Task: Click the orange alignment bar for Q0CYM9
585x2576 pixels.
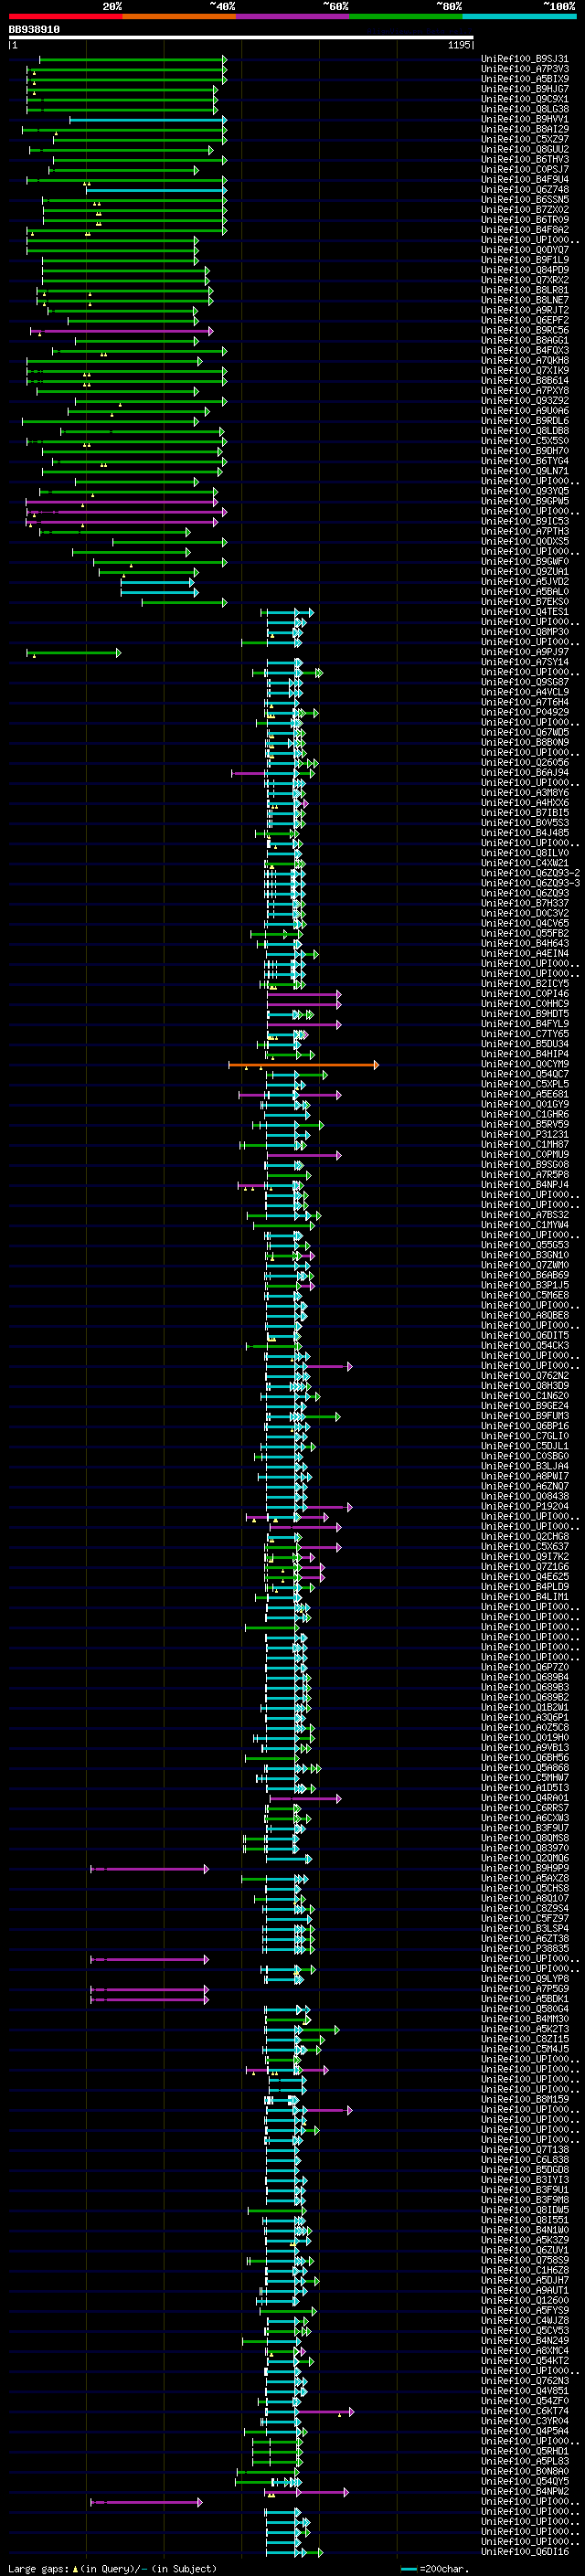Action: point(304,1066)
